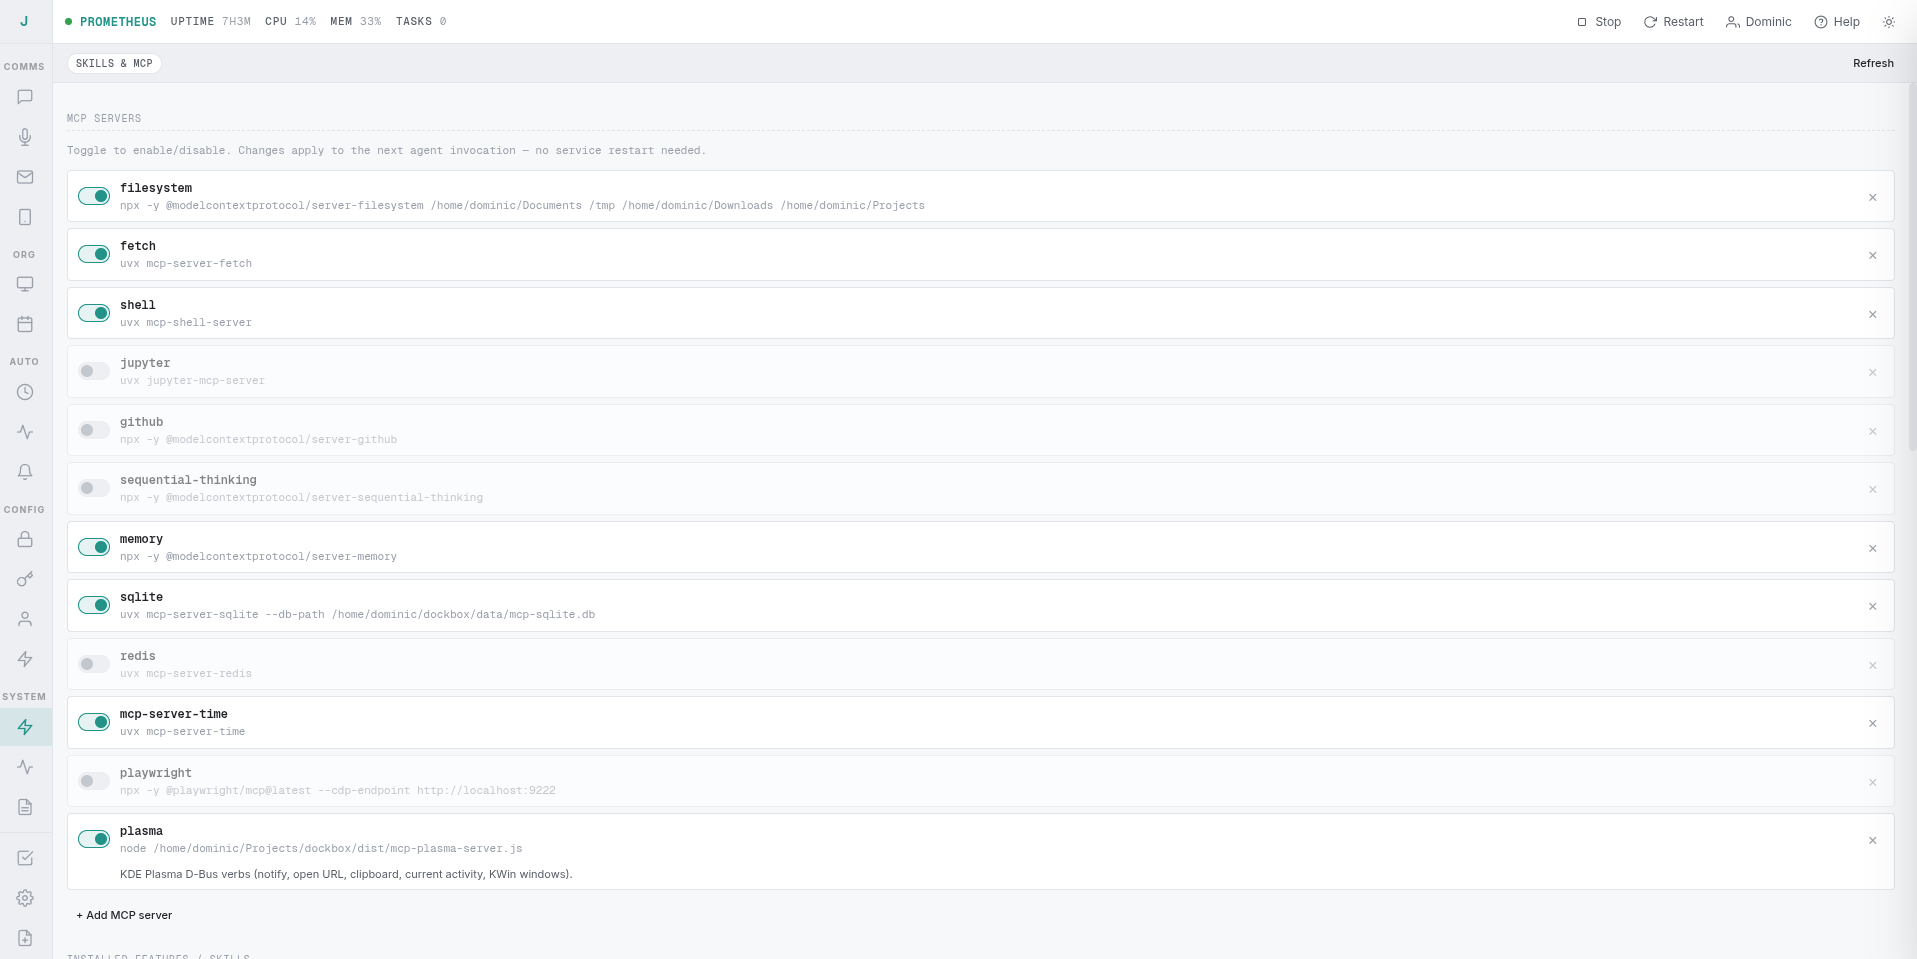
Task: Open the microphone voice icon in sidebar
Action: tap(25, 137)
